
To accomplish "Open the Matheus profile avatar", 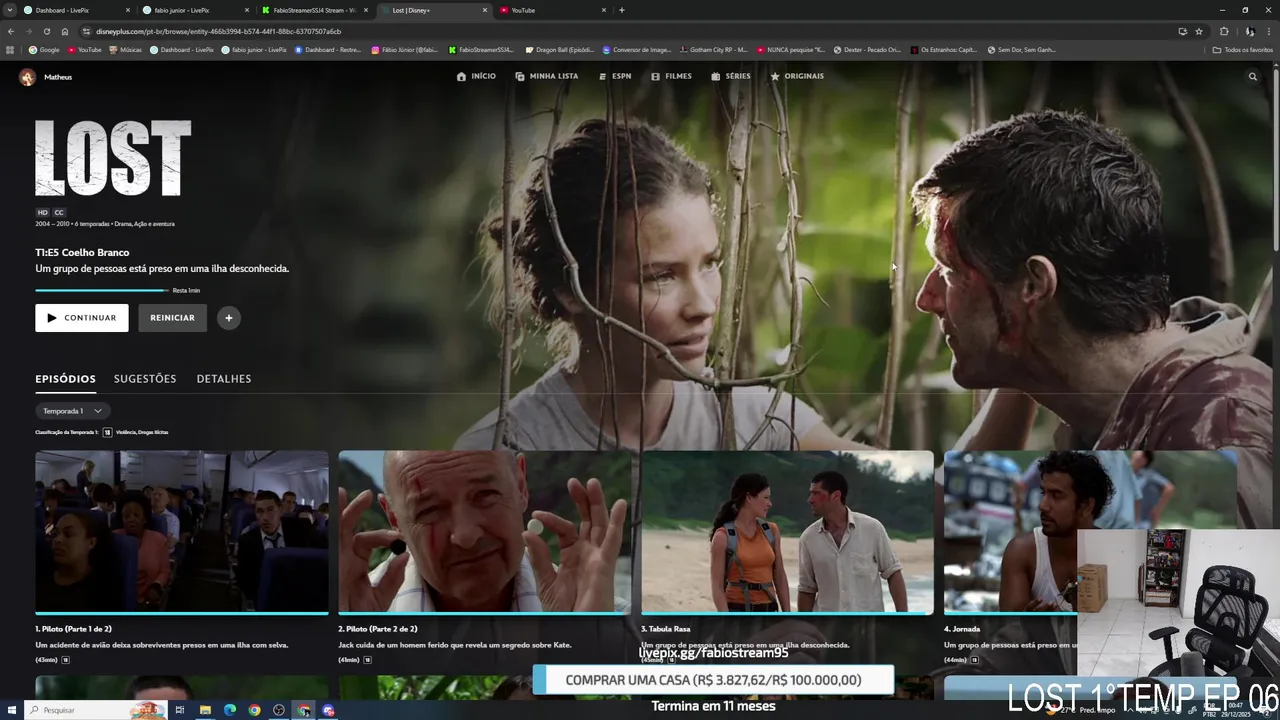I will pyautogui.click(x=27, y=77).
